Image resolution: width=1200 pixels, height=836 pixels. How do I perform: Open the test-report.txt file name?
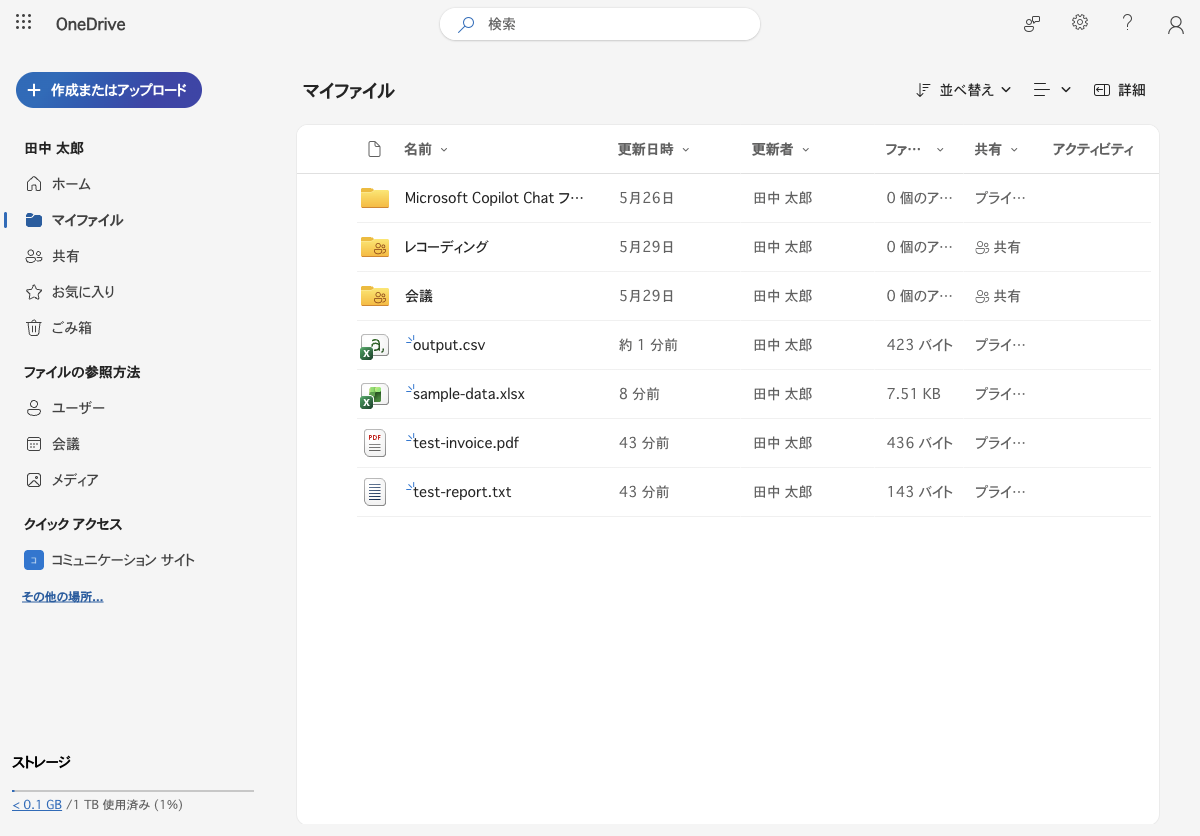coord(462,492)
